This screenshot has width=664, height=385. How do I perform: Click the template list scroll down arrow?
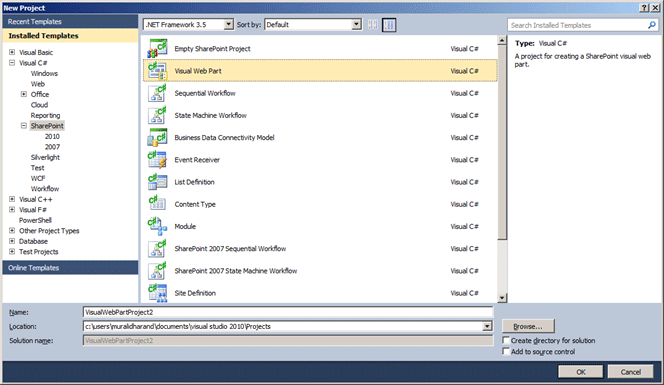pyautogui.click(x=502, y=298)
